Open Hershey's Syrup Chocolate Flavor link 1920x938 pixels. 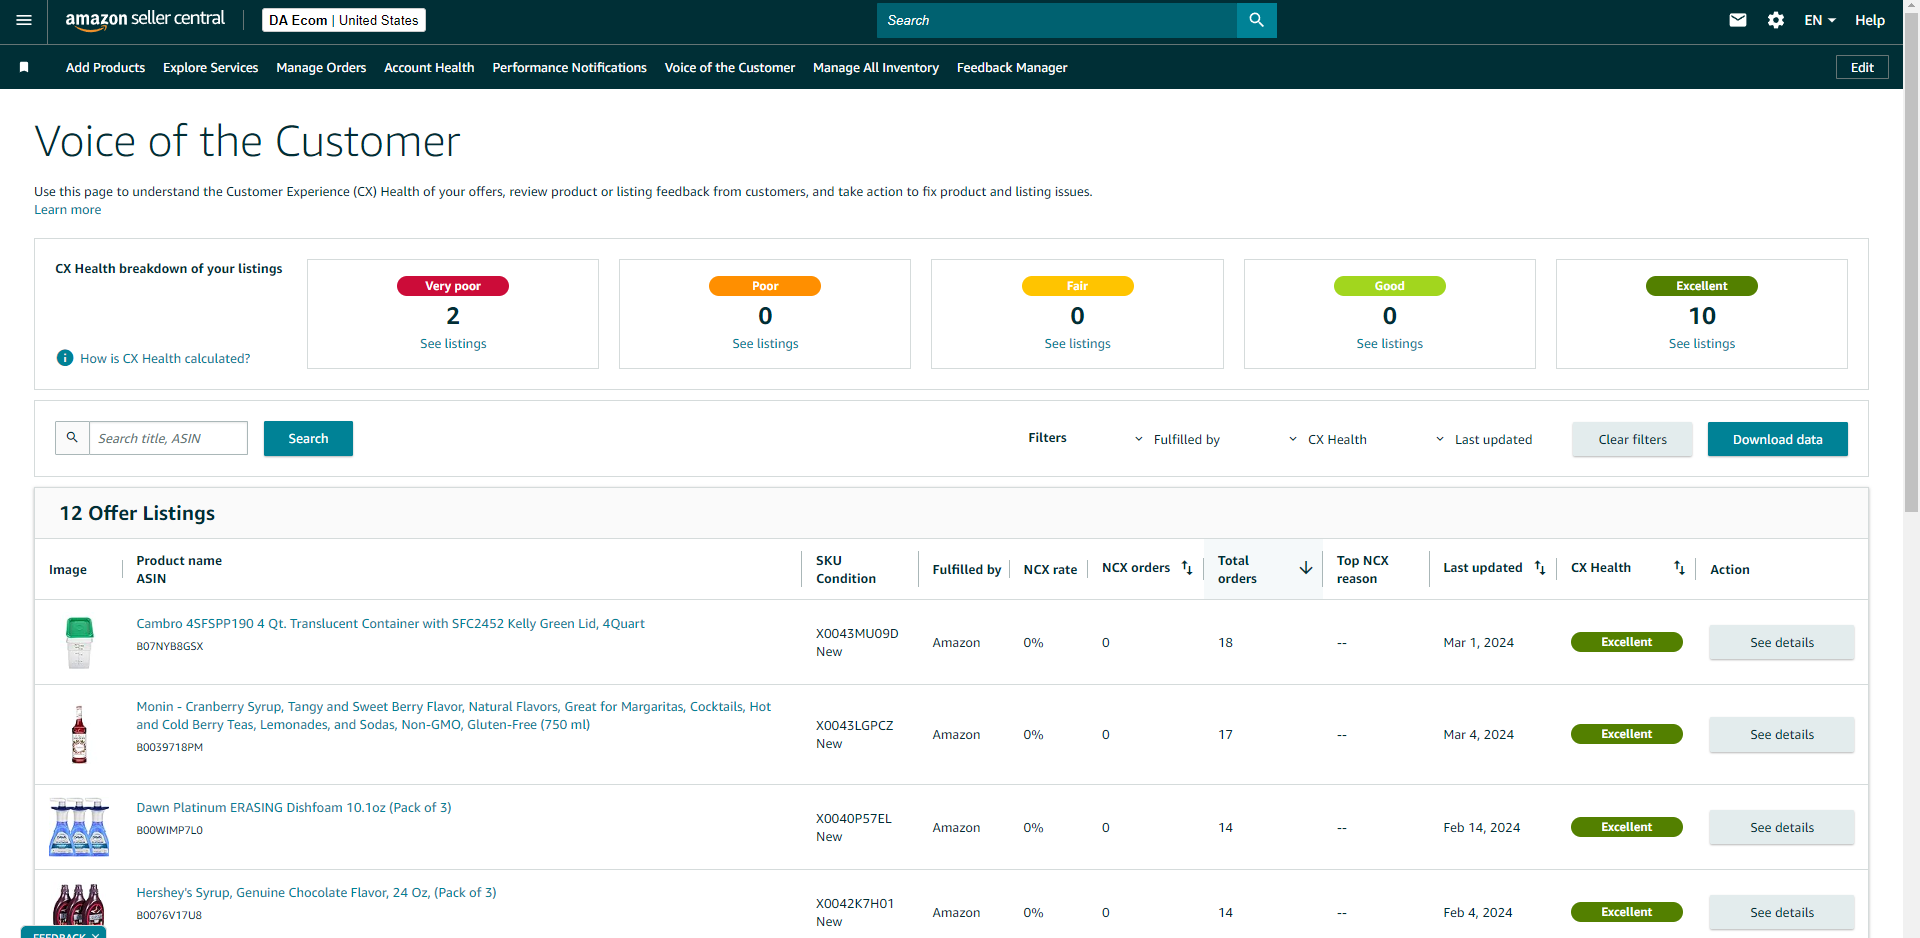(x=316, y=892)
